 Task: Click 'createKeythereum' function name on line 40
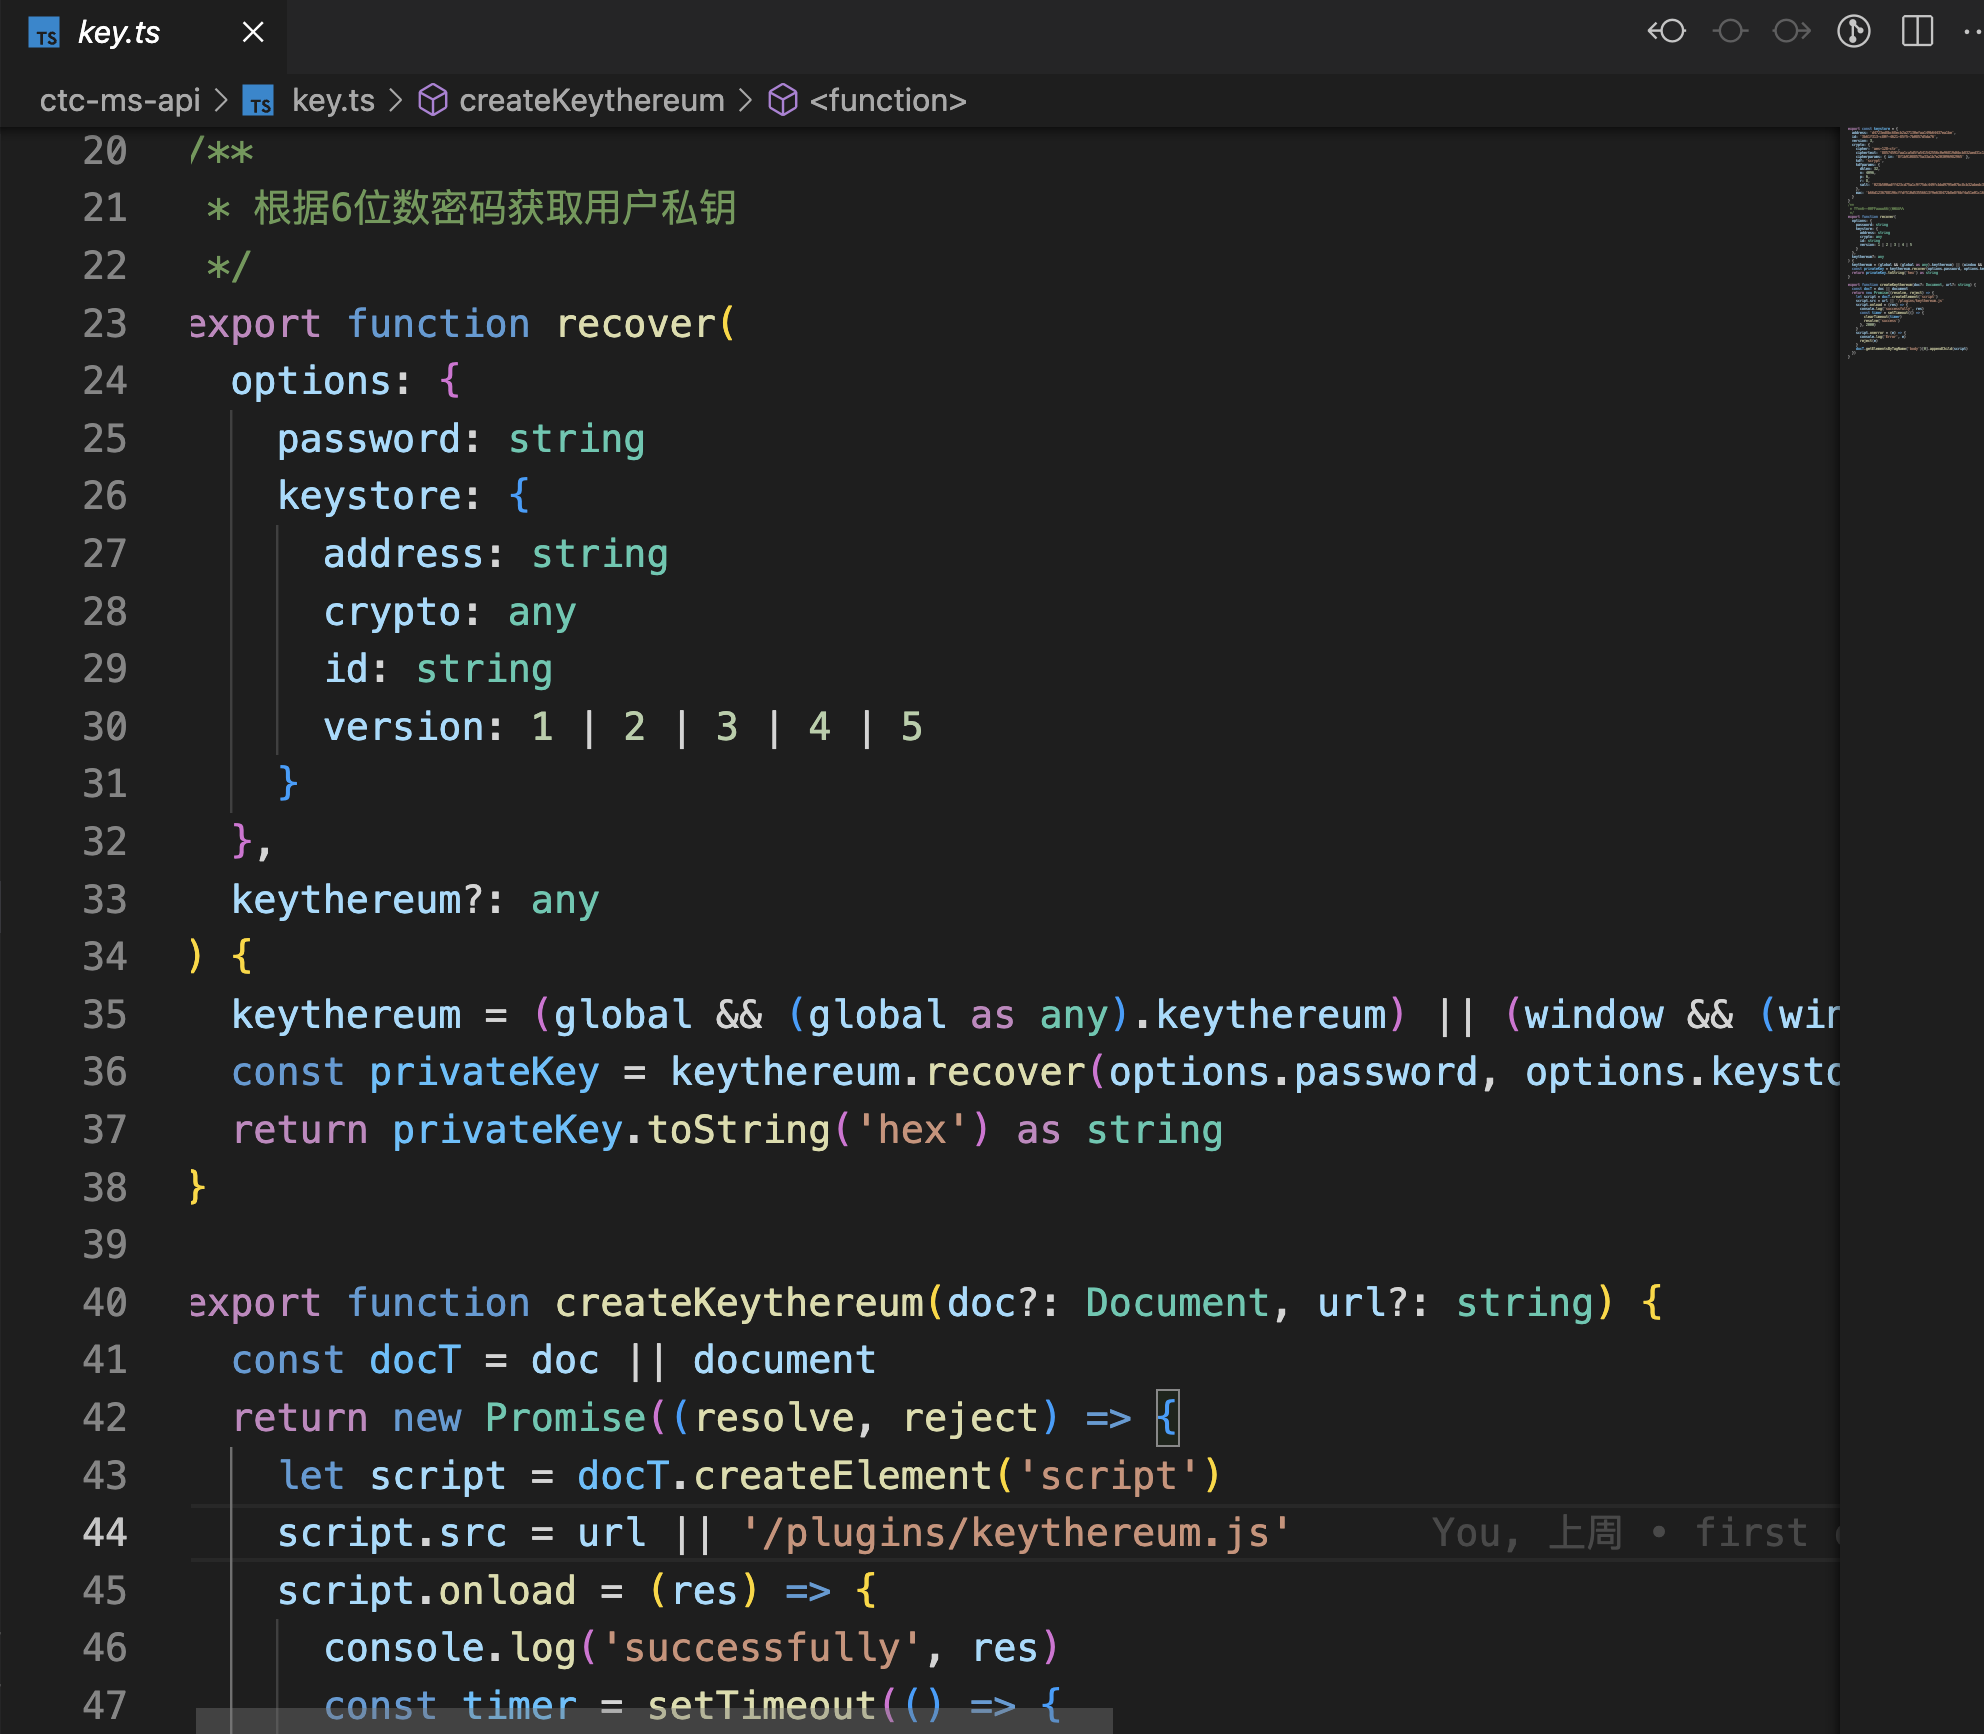click(740, 1302)
